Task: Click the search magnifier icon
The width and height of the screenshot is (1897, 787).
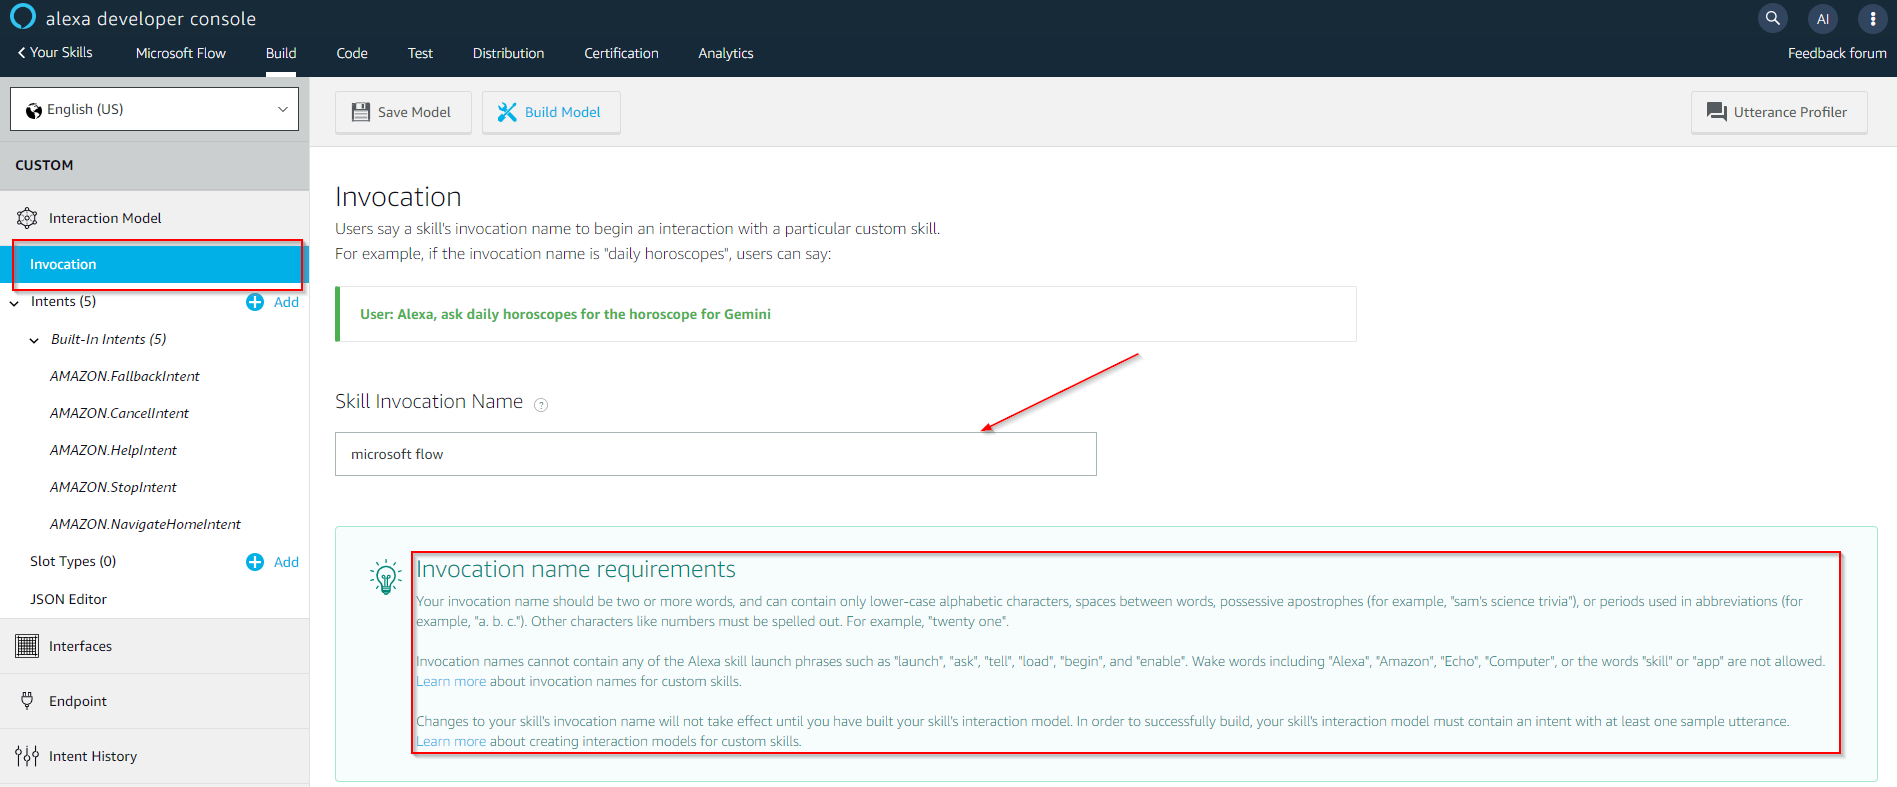Action: pyautogui.click(x=1772, y=18)
